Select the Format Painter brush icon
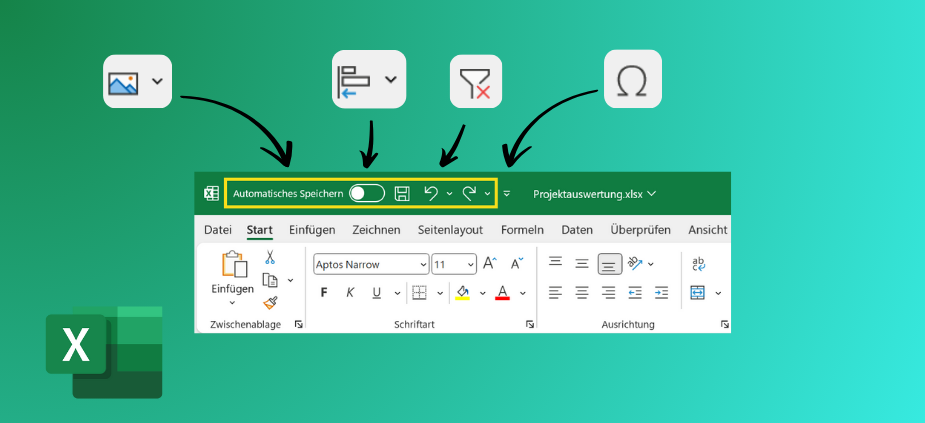The image size is (925, 423). click(270, 302)
